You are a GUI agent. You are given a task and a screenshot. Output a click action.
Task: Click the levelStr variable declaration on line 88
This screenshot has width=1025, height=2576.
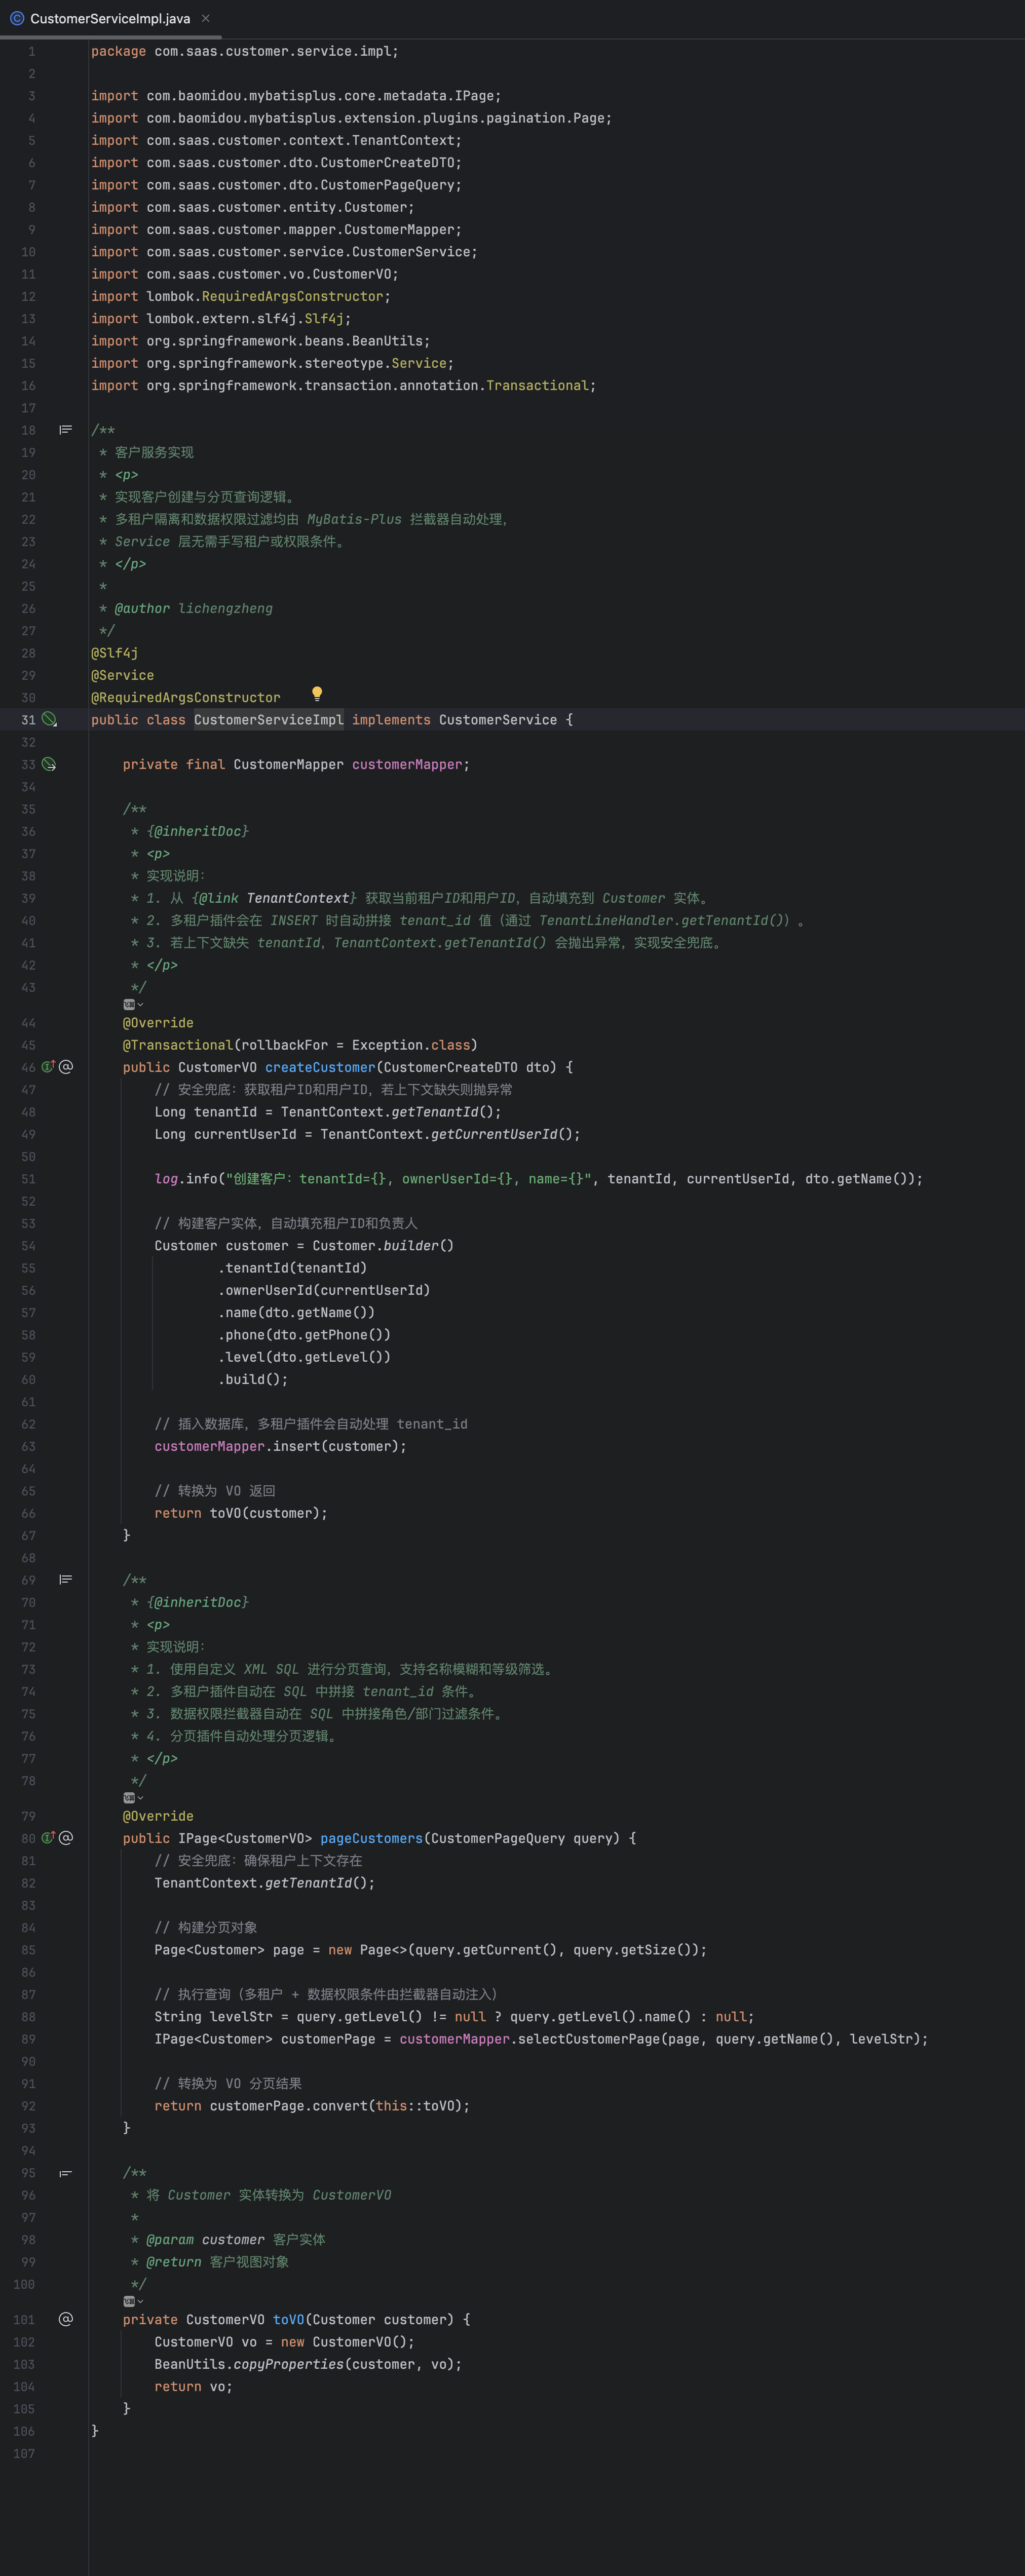click(241, 2017)
